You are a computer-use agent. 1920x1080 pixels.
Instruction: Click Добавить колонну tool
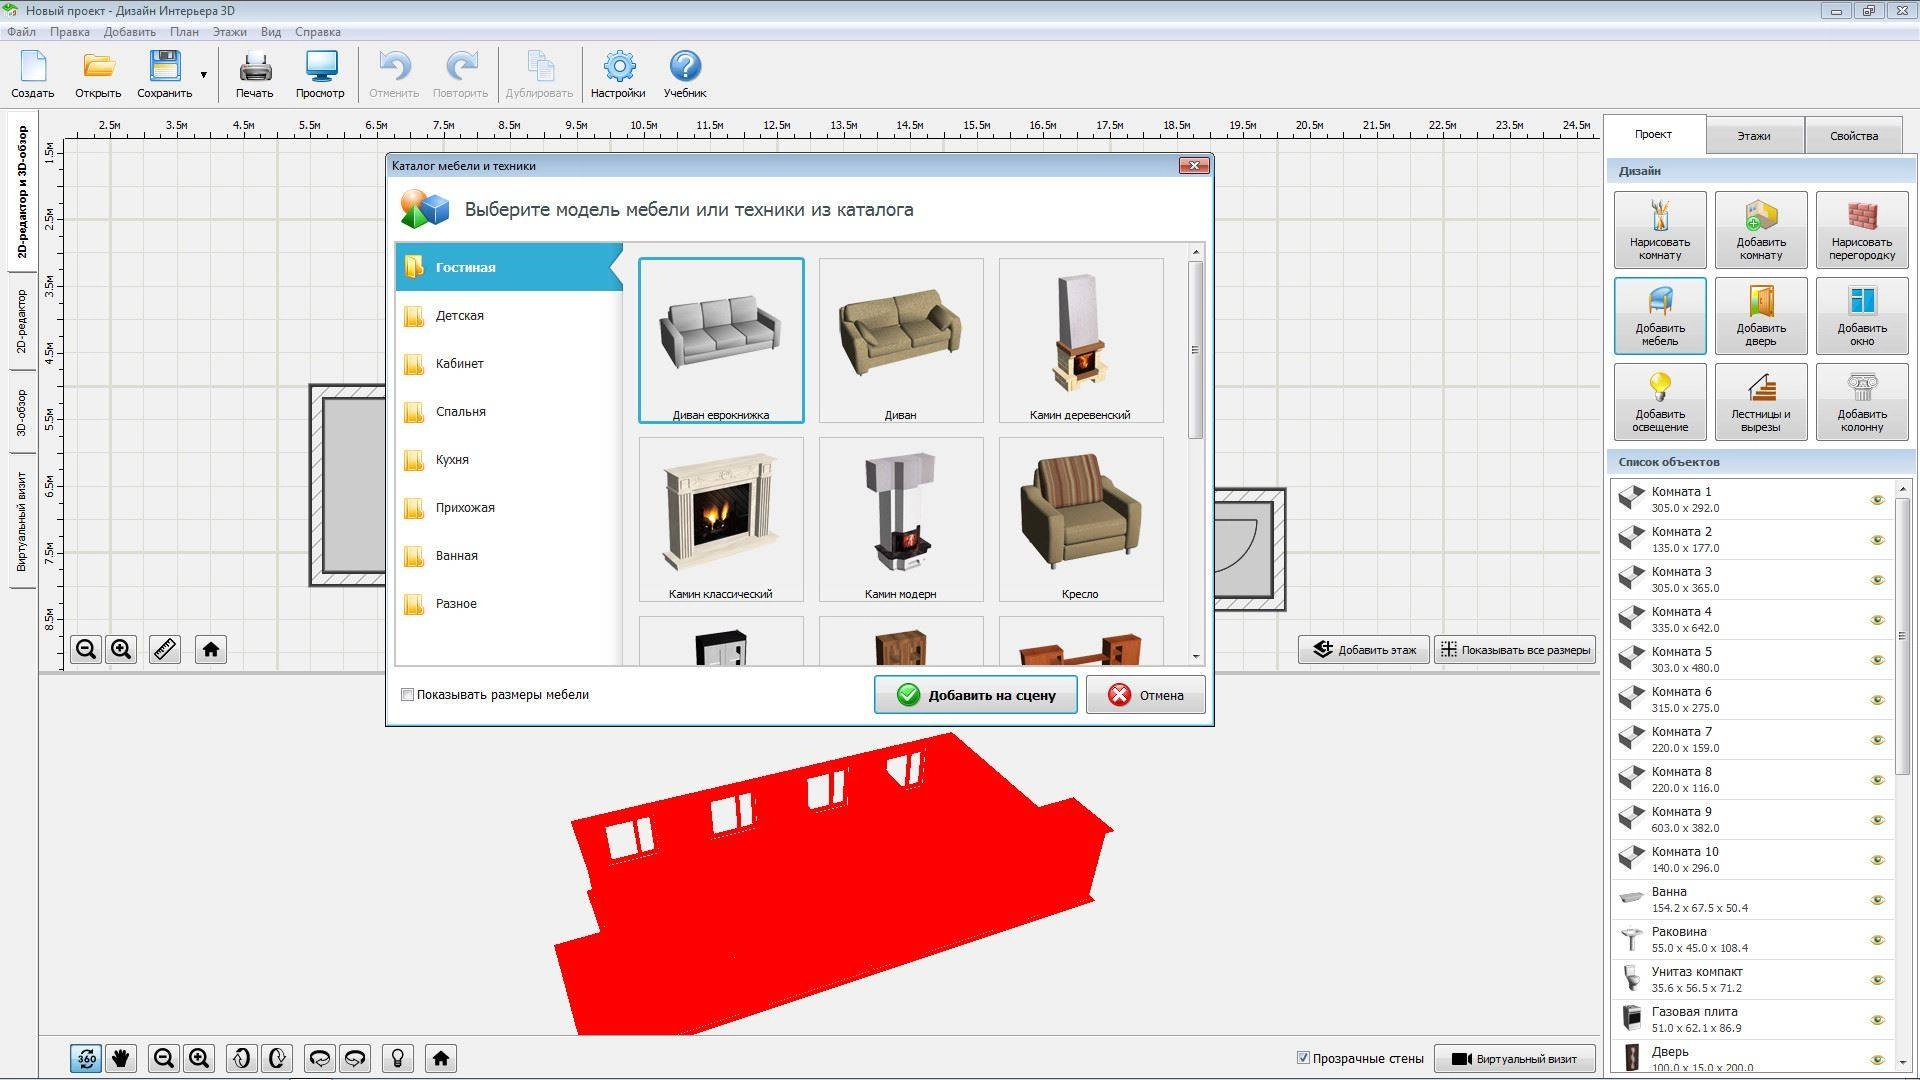(1862, 401)
